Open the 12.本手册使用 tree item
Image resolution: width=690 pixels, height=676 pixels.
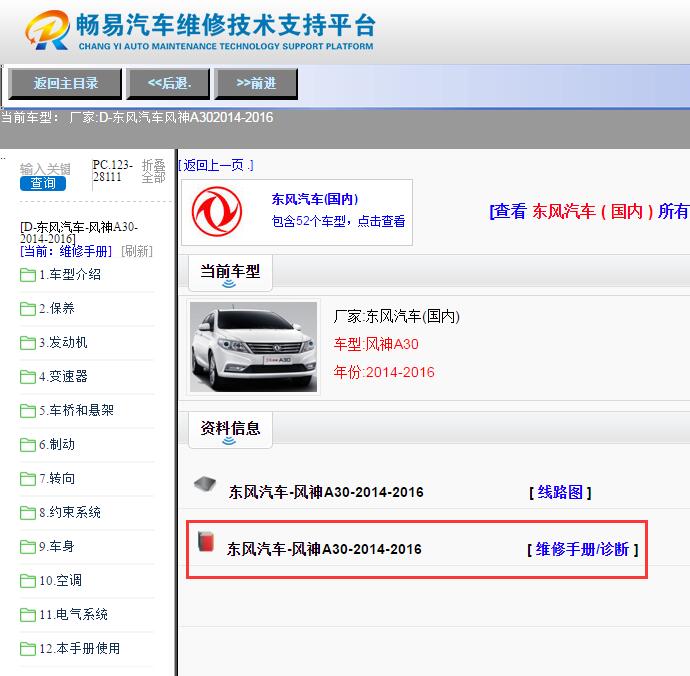tap(80, 648)
